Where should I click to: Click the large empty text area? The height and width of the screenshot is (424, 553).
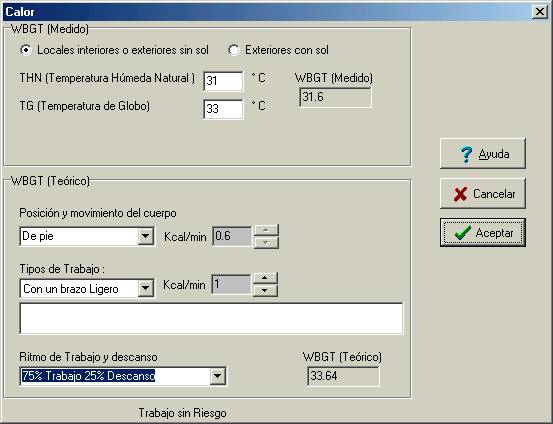tap(211, 318)
